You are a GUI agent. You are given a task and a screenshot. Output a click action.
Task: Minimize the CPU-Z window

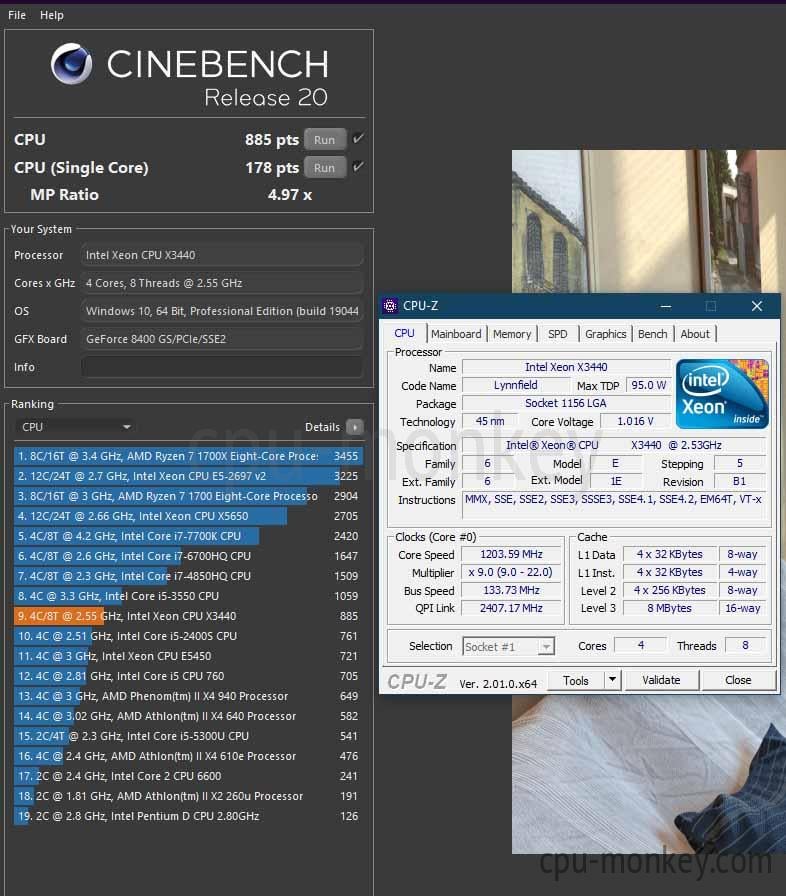click(665, 306)
